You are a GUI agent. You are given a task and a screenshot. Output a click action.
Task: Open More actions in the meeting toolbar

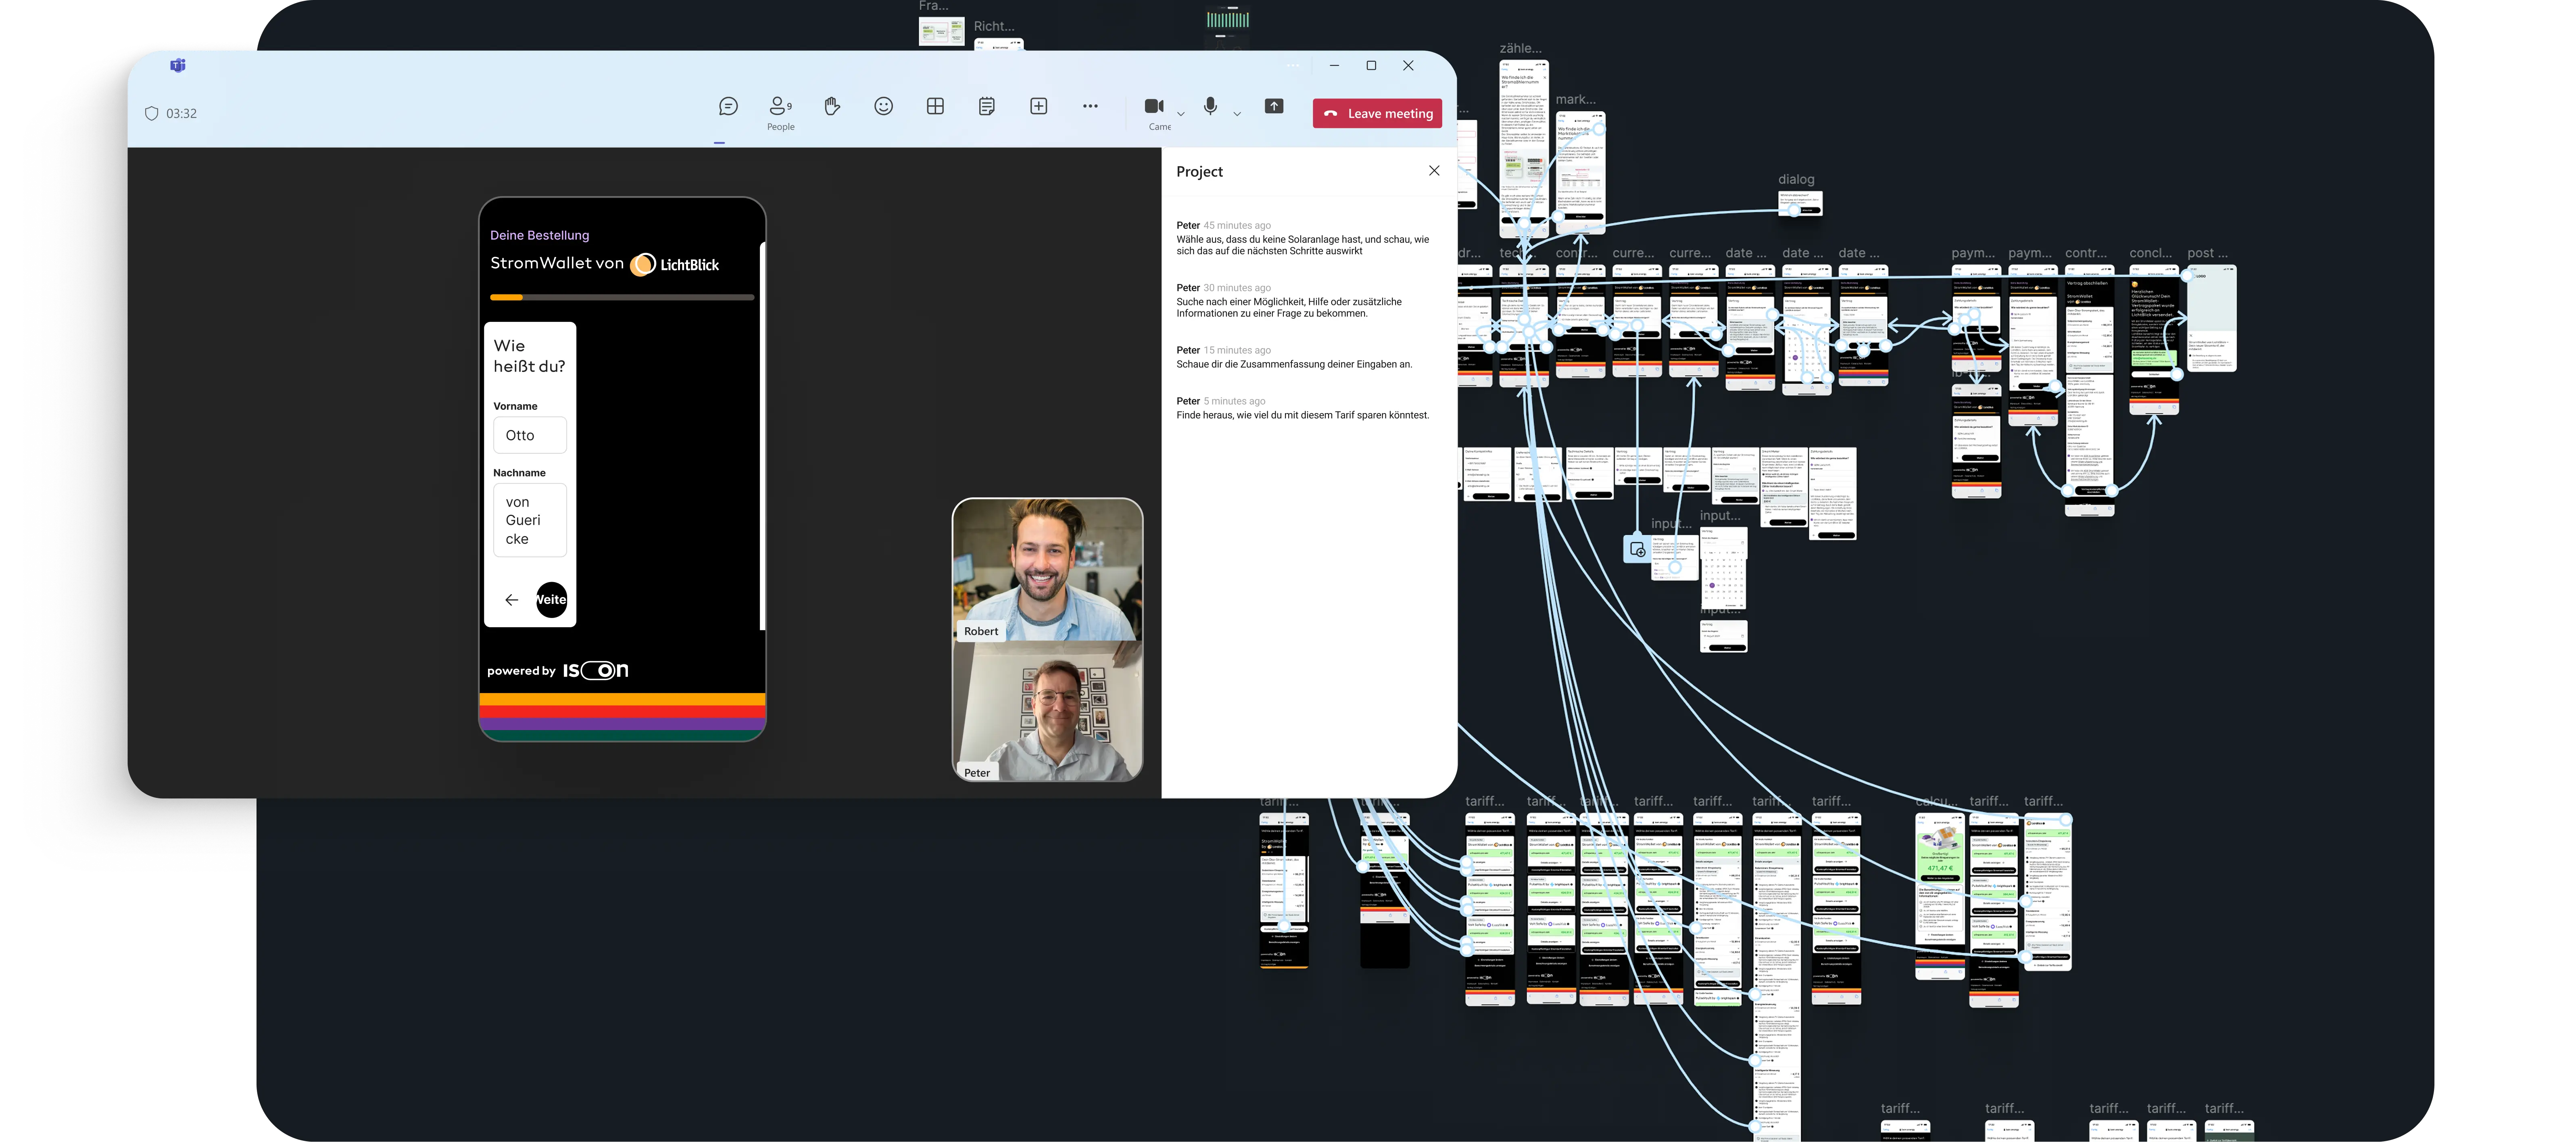coord(1090,106)
